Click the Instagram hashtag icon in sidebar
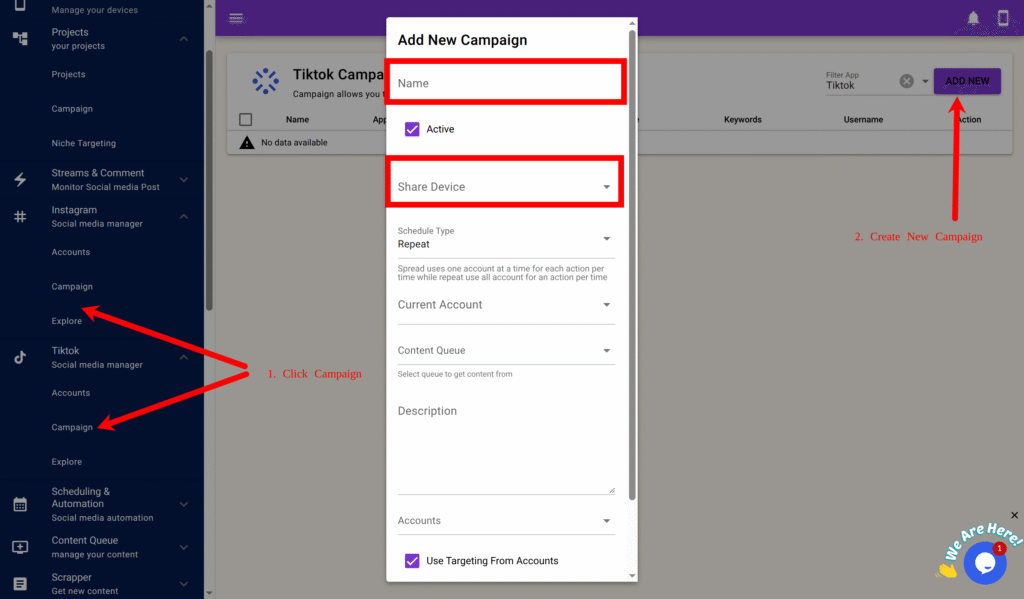 [20, 216]
